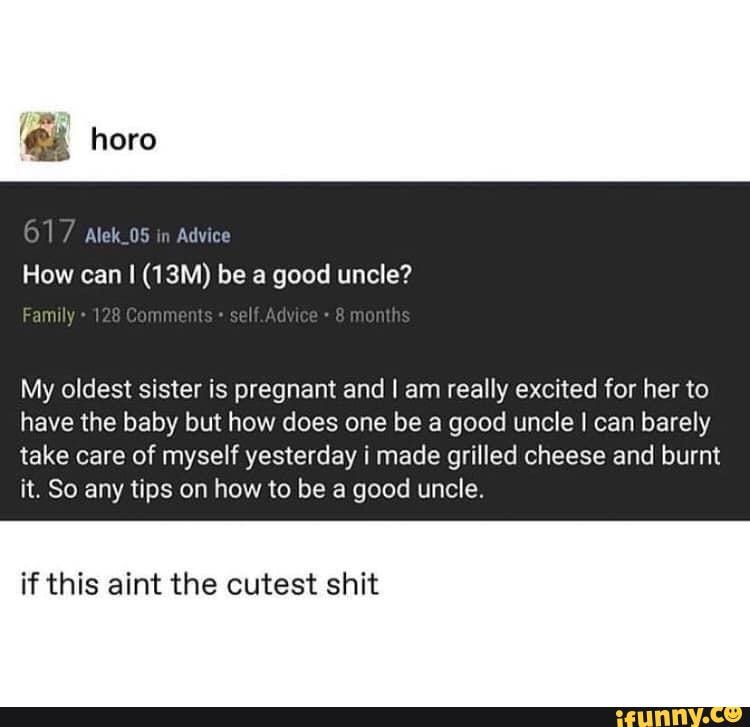Screen dimensions: 750x727
Task: Select the Family flair tag
Action: [48, 316]
